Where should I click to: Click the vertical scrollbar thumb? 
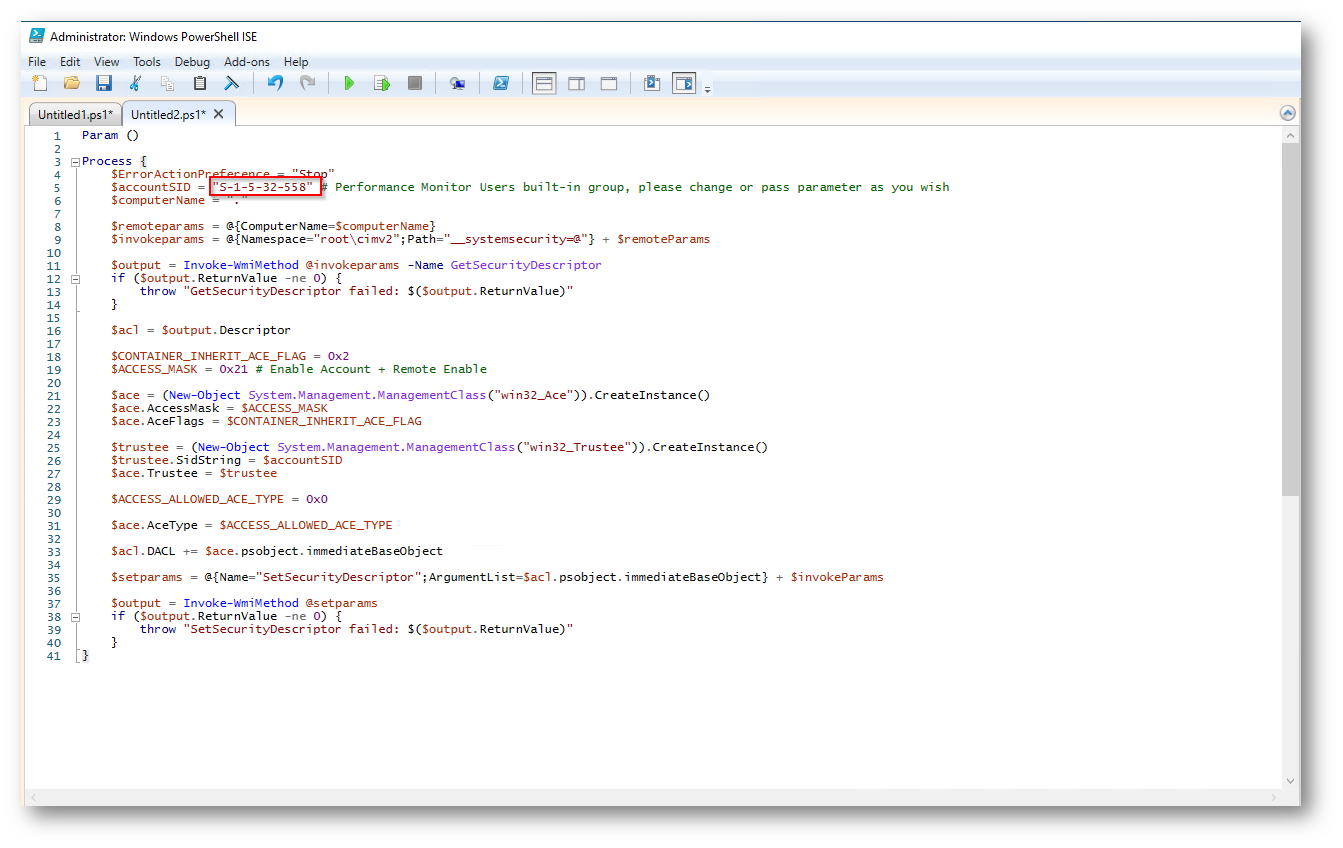1291,319
